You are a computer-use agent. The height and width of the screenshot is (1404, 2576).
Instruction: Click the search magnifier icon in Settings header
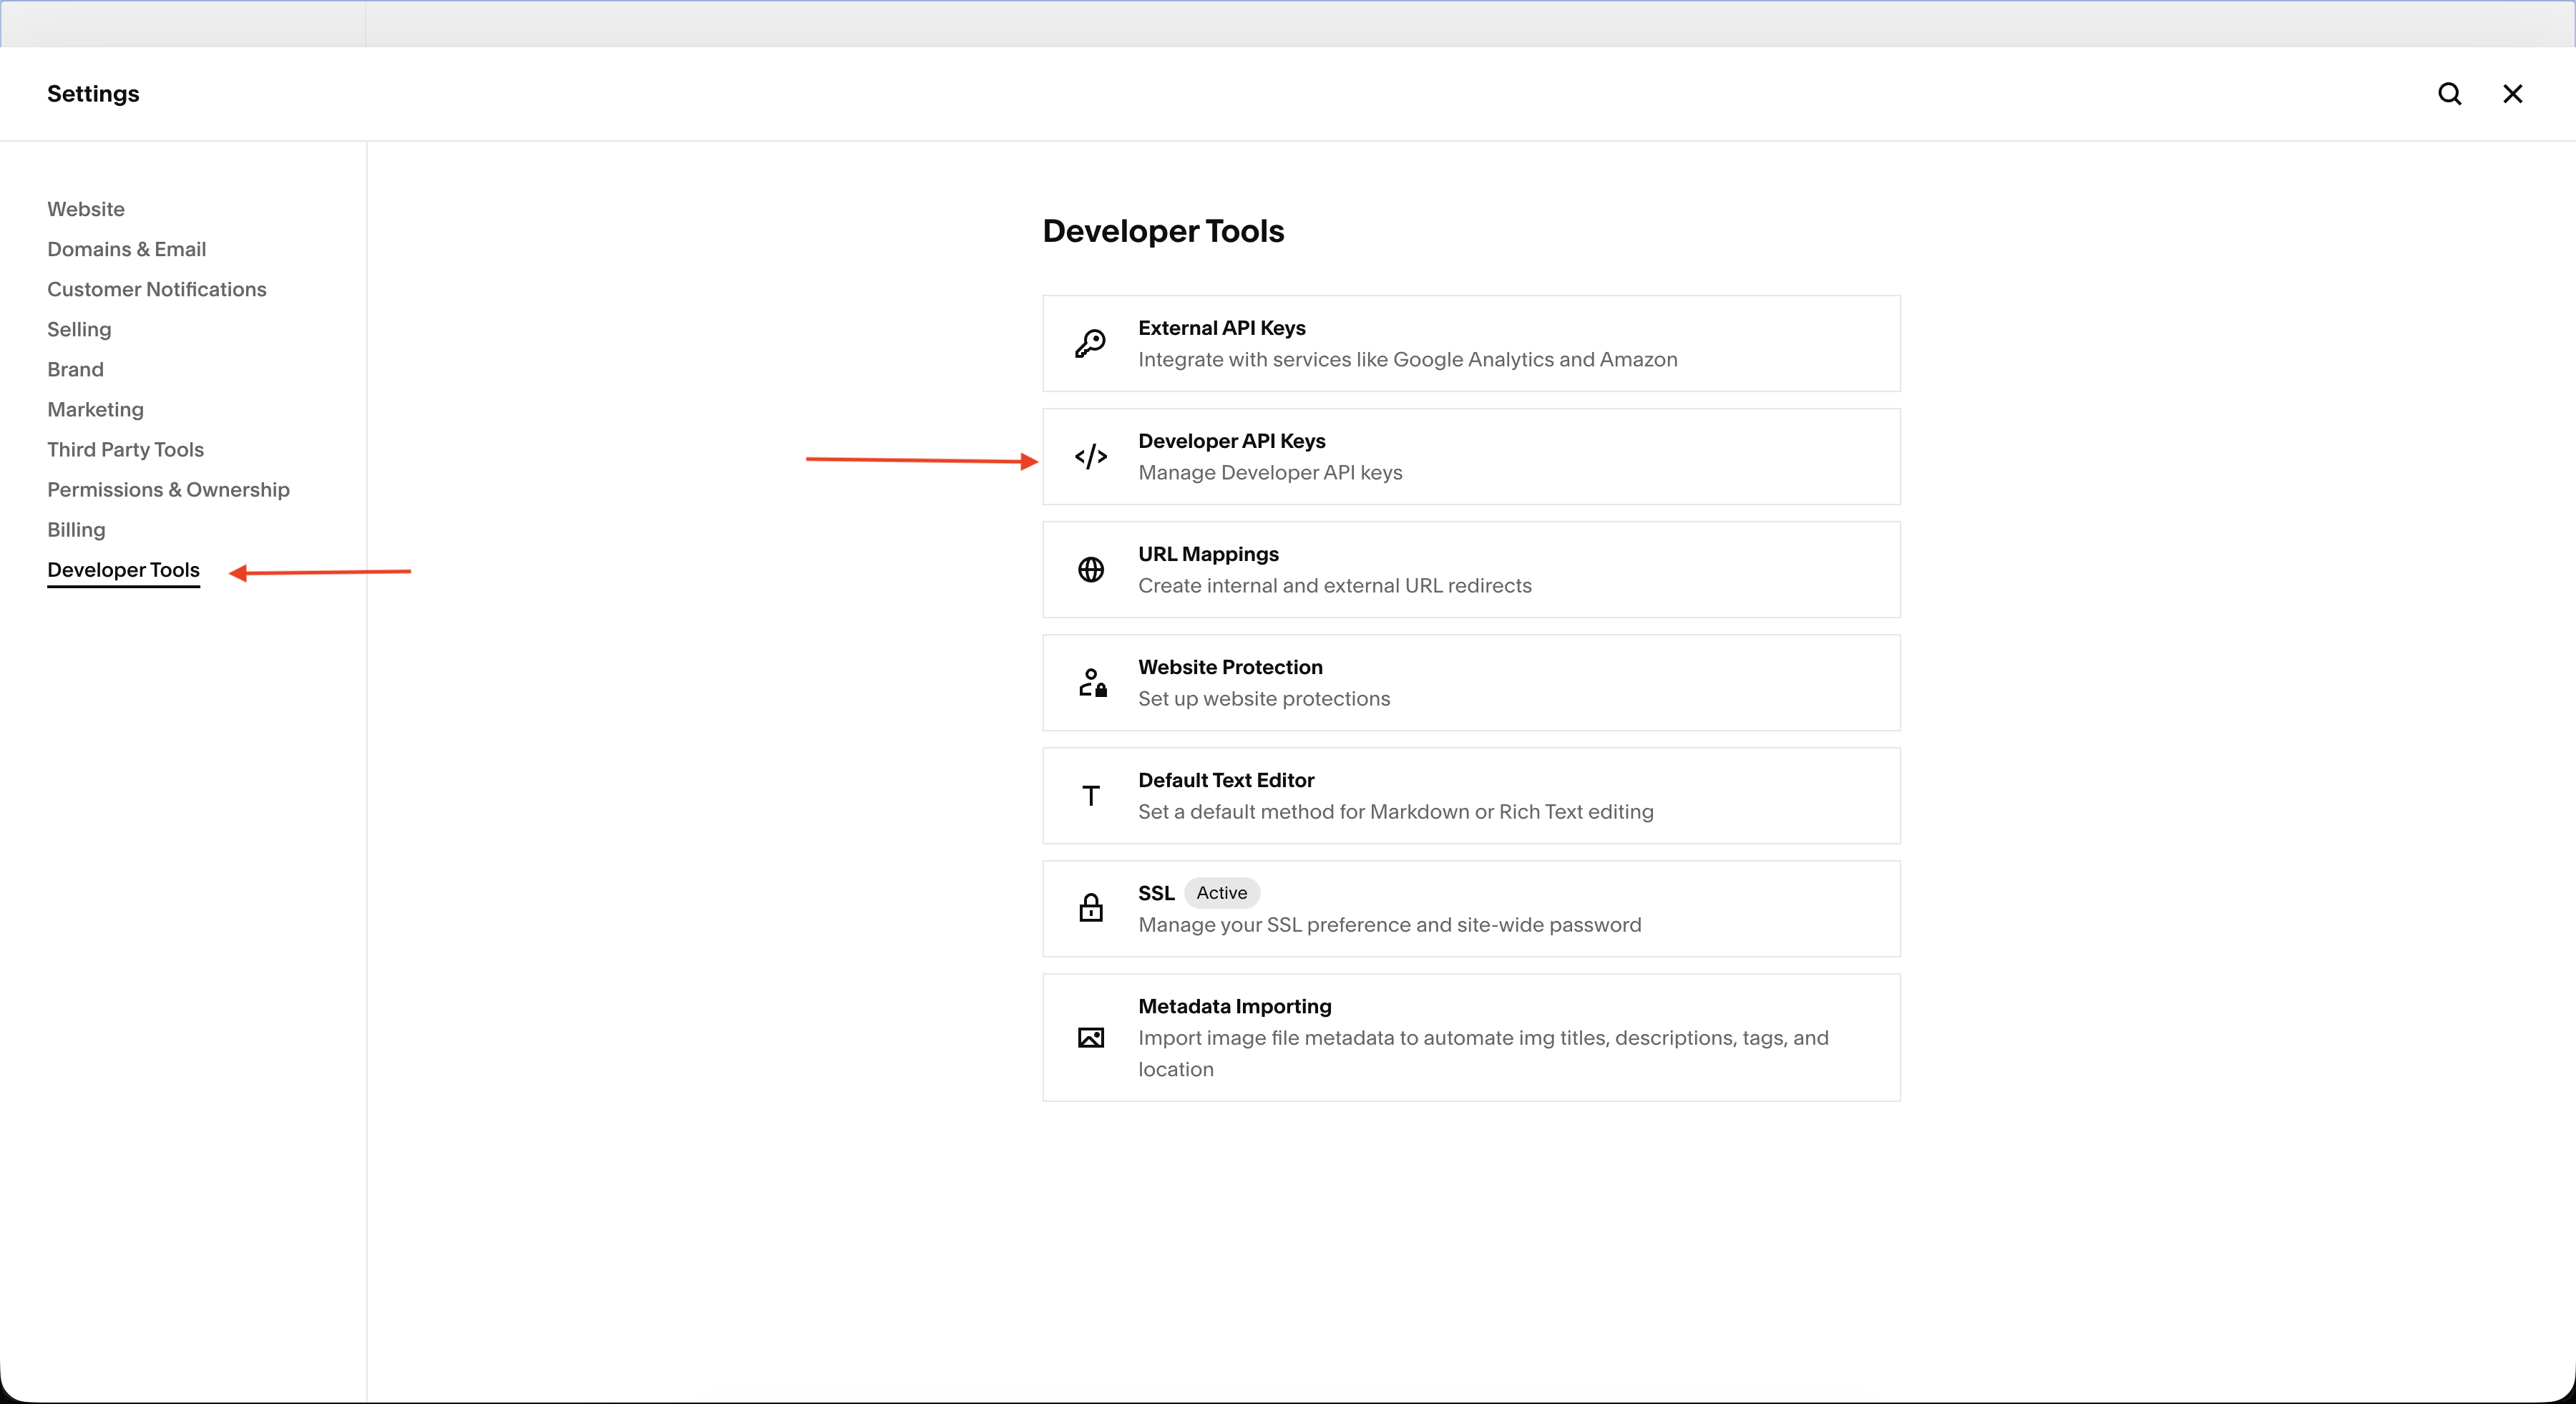(2449, 94)
